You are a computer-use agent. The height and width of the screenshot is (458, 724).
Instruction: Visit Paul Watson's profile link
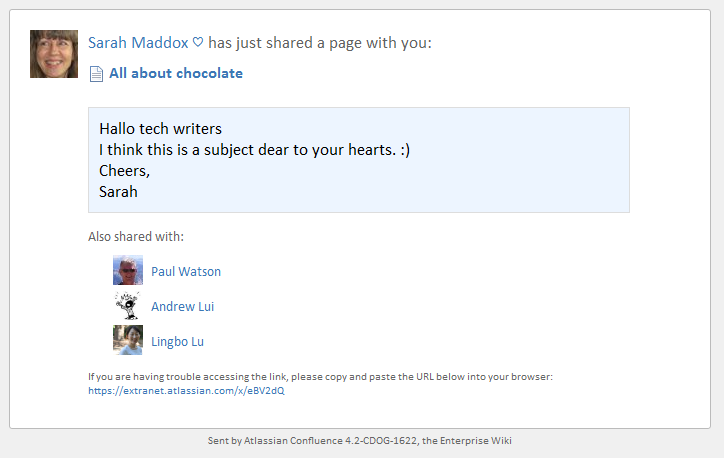point(186,271)
